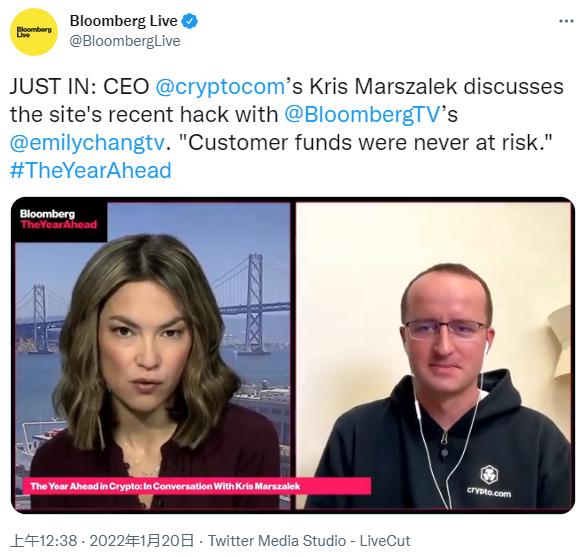This screenshot has width=588, height=557.
Task: Click the pink caption banner in video
Action: click(197, 486)
